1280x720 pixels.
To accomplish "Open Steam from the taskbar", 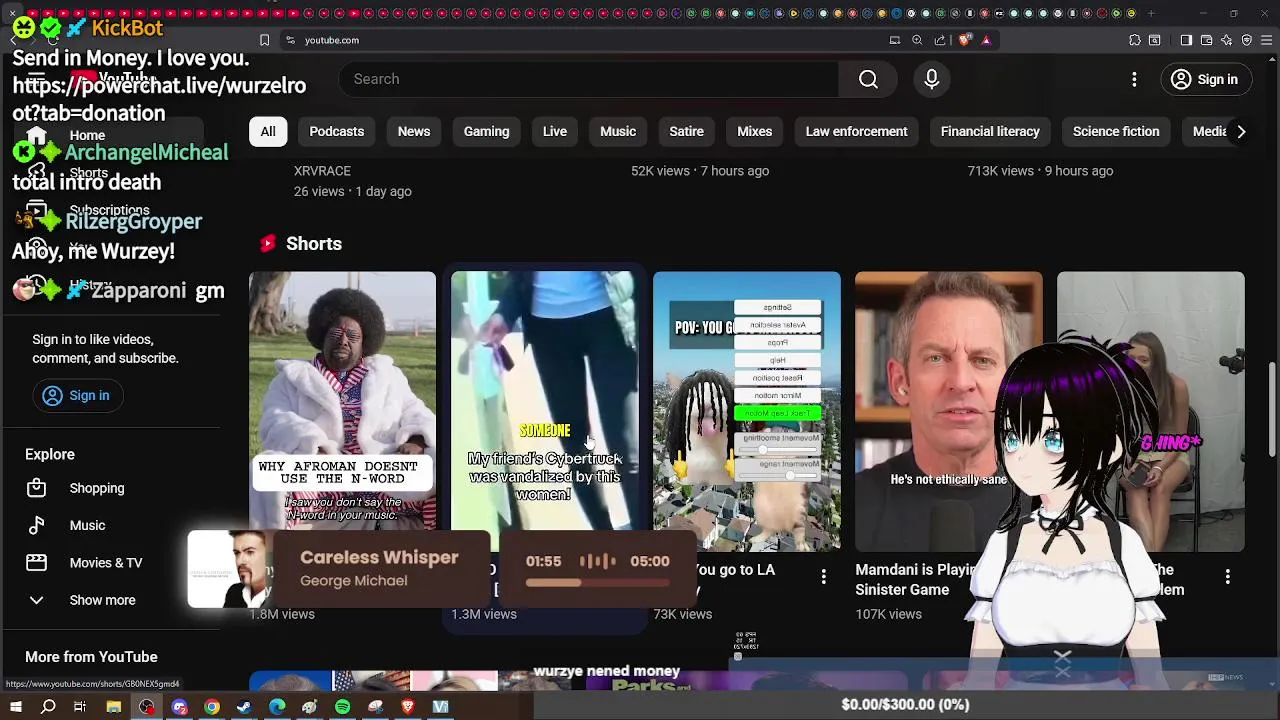I will [x=244, y=707].
